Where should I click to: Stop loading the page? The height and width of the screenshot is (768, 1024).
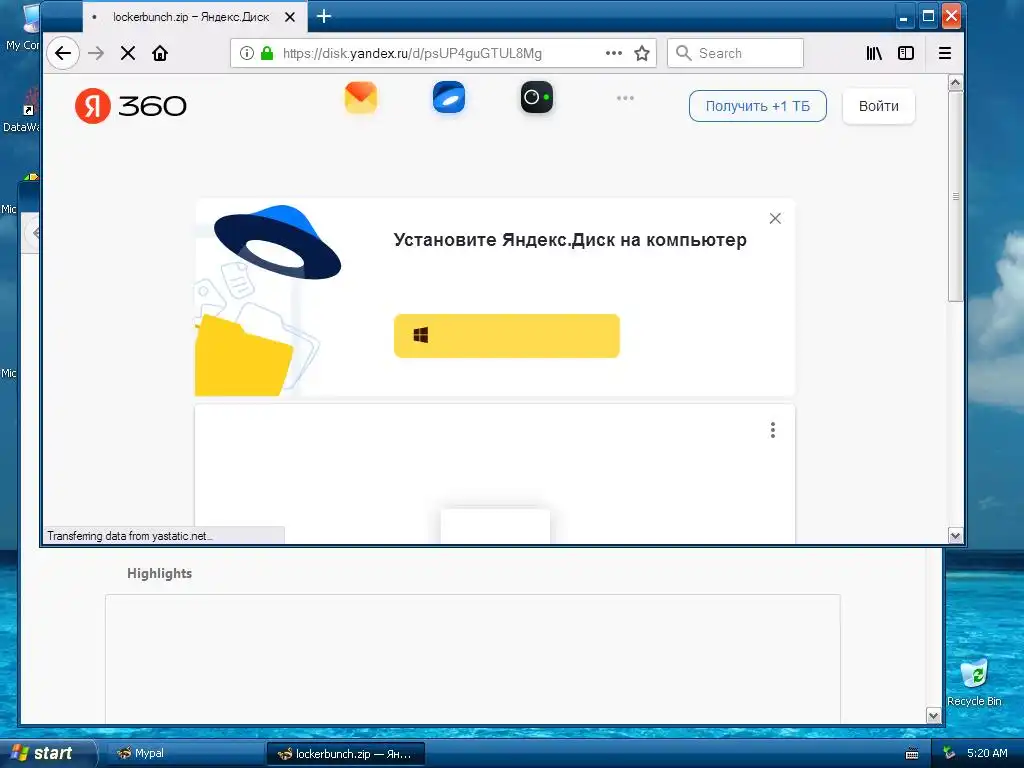tap(128, 53)
